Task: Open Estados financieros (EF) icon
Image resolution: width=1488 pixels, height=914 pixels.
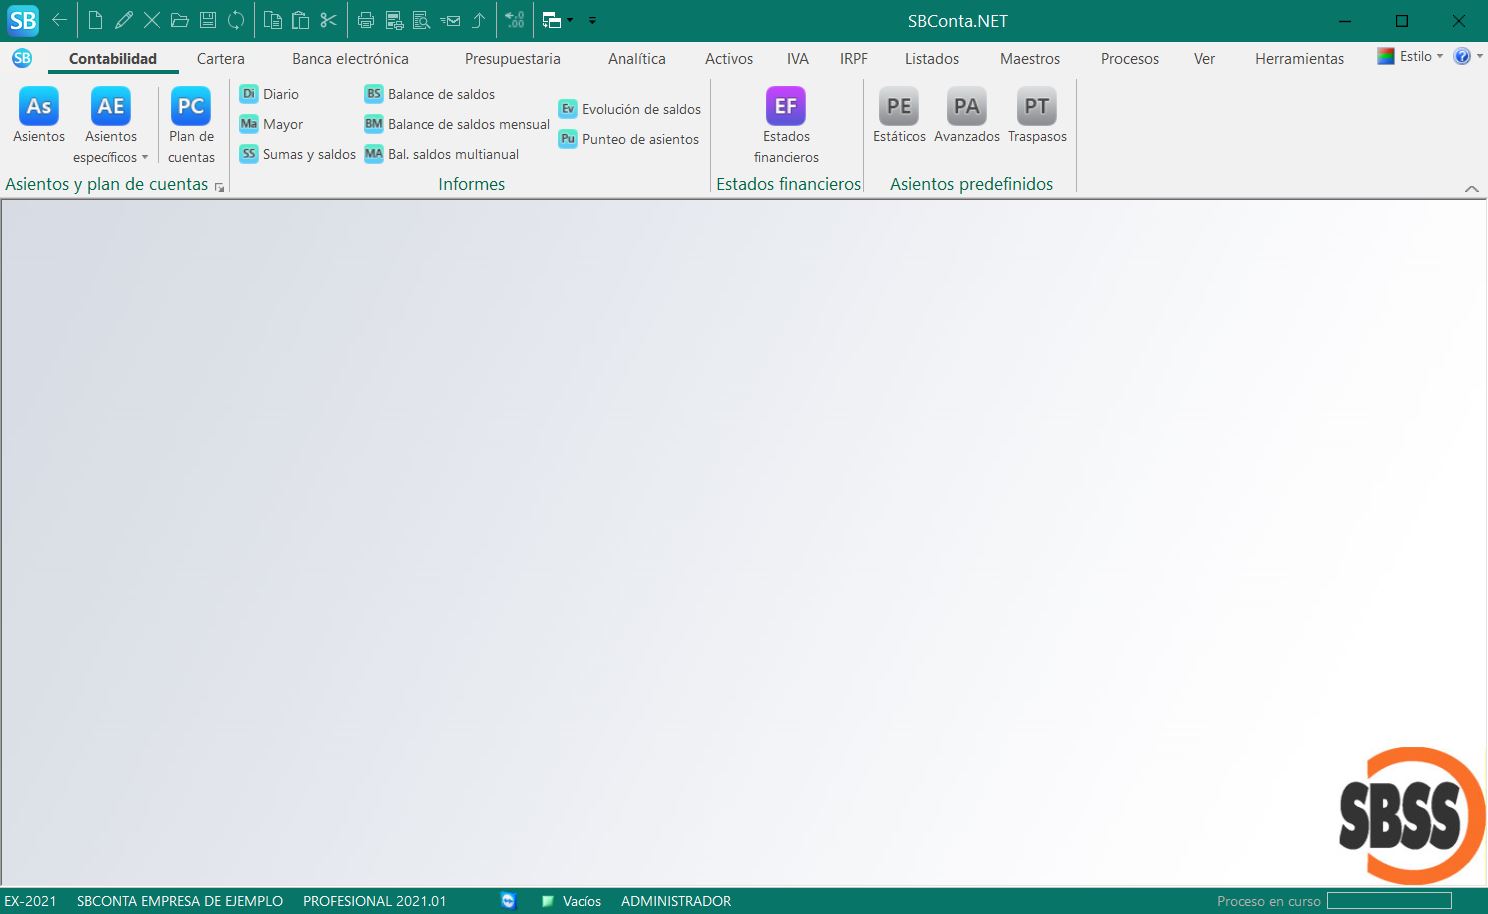Action: (x=786, y=108)
